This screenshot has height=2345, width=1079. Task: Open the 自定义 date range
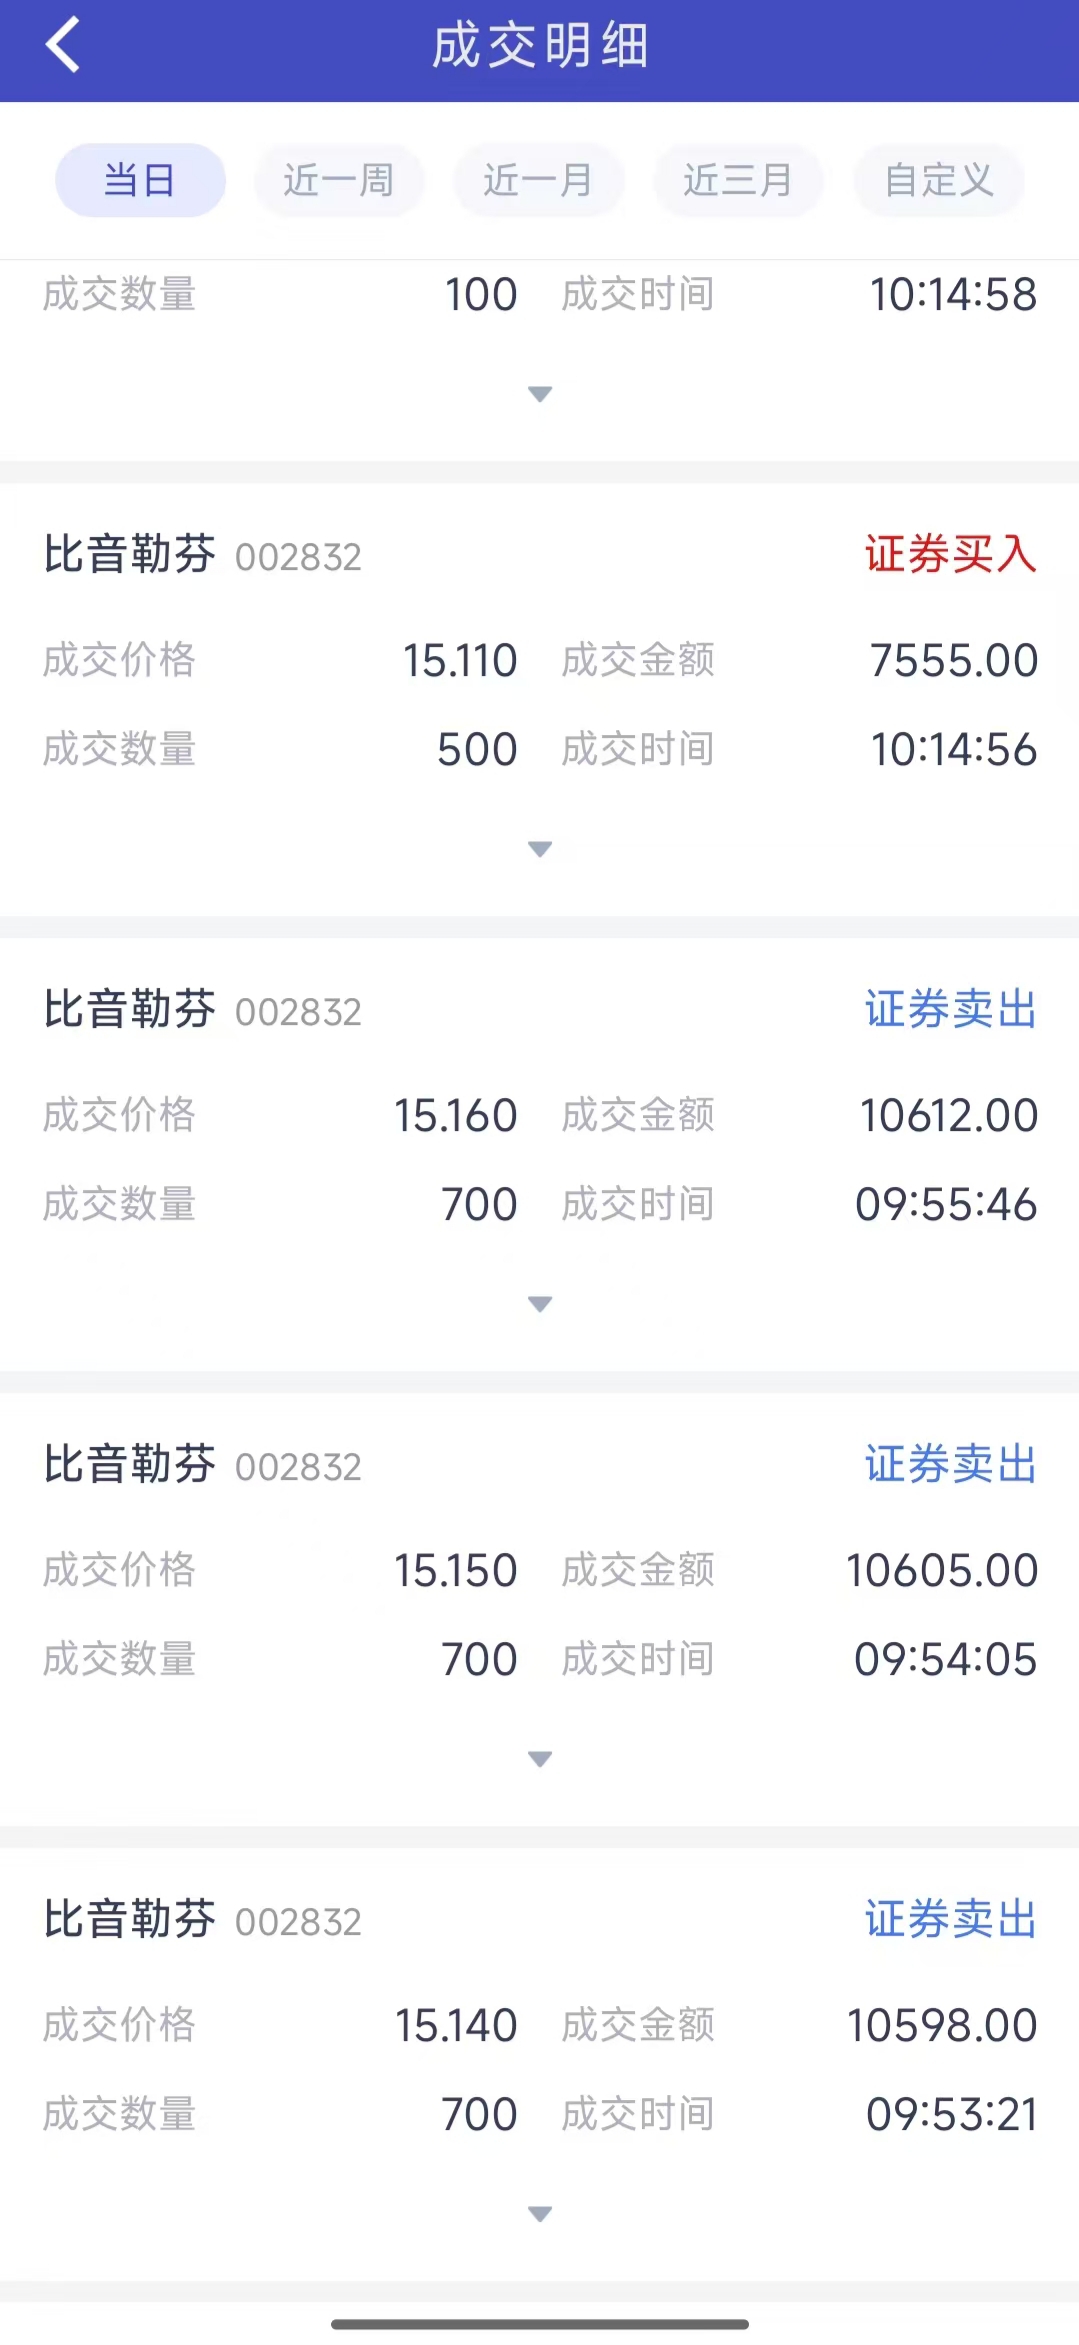(938, 180)
